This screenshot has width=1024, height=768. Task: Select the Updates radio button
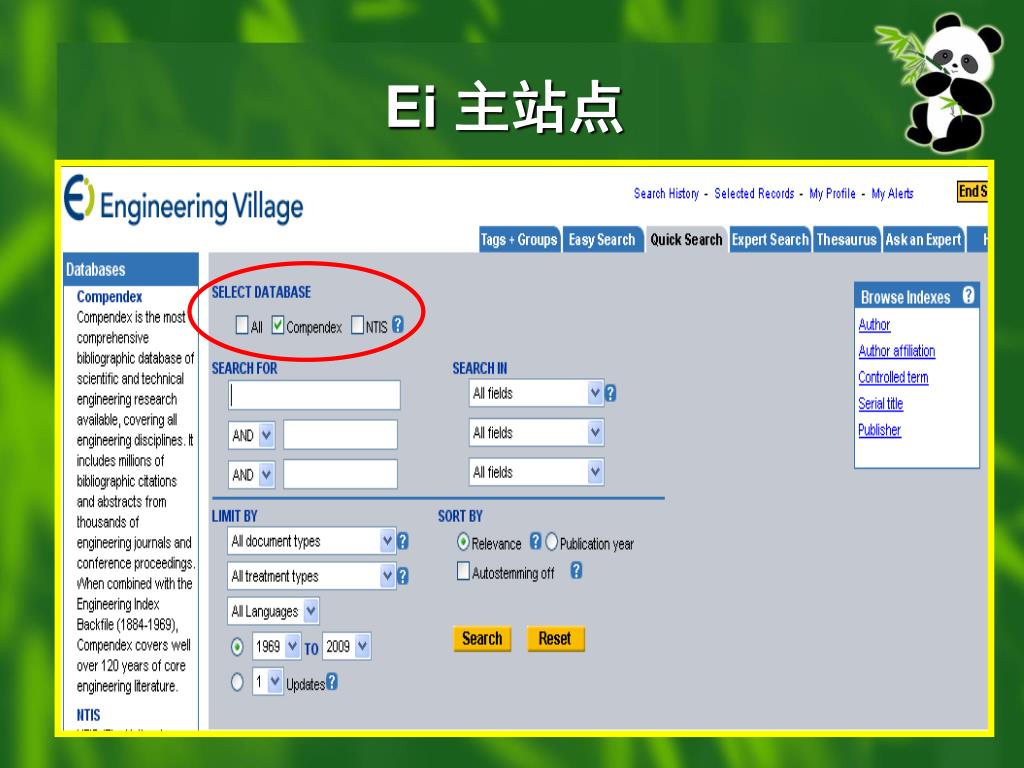(x=237, y=682)
